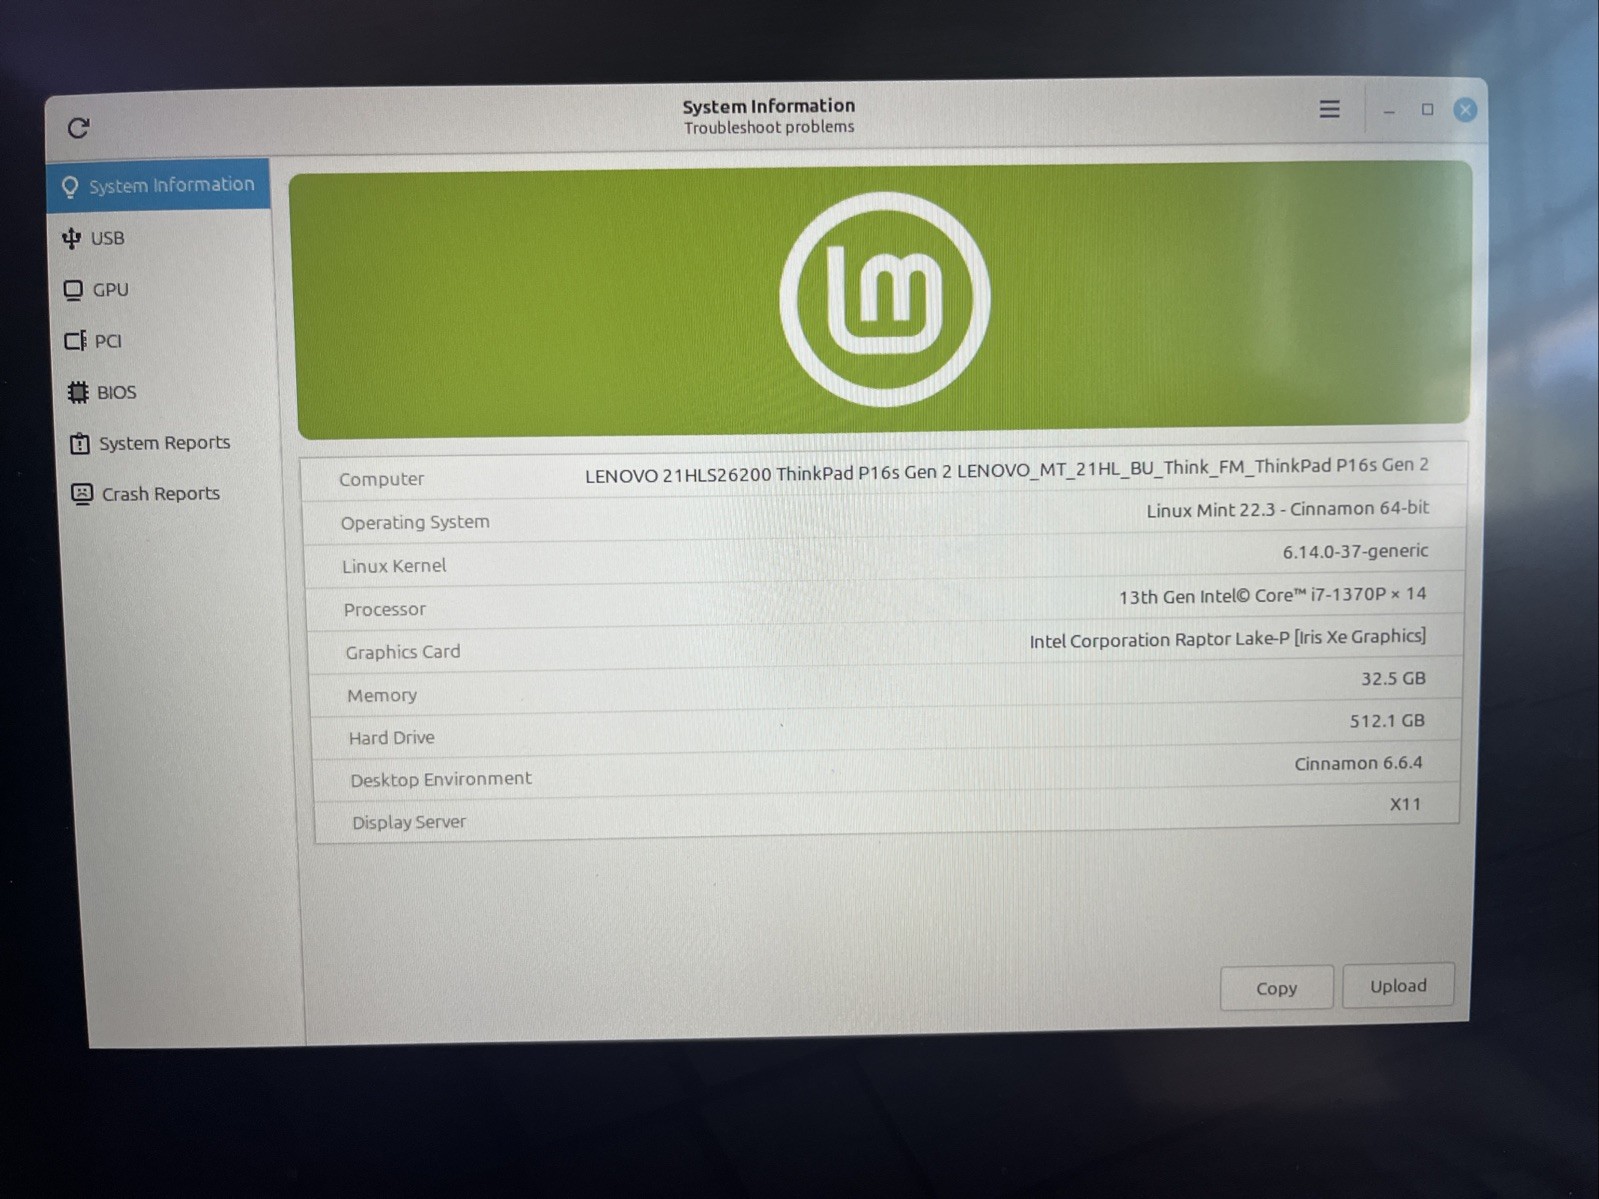Click the Operating System label
Screen dimensions: 1599x1199
coord(415,522)
